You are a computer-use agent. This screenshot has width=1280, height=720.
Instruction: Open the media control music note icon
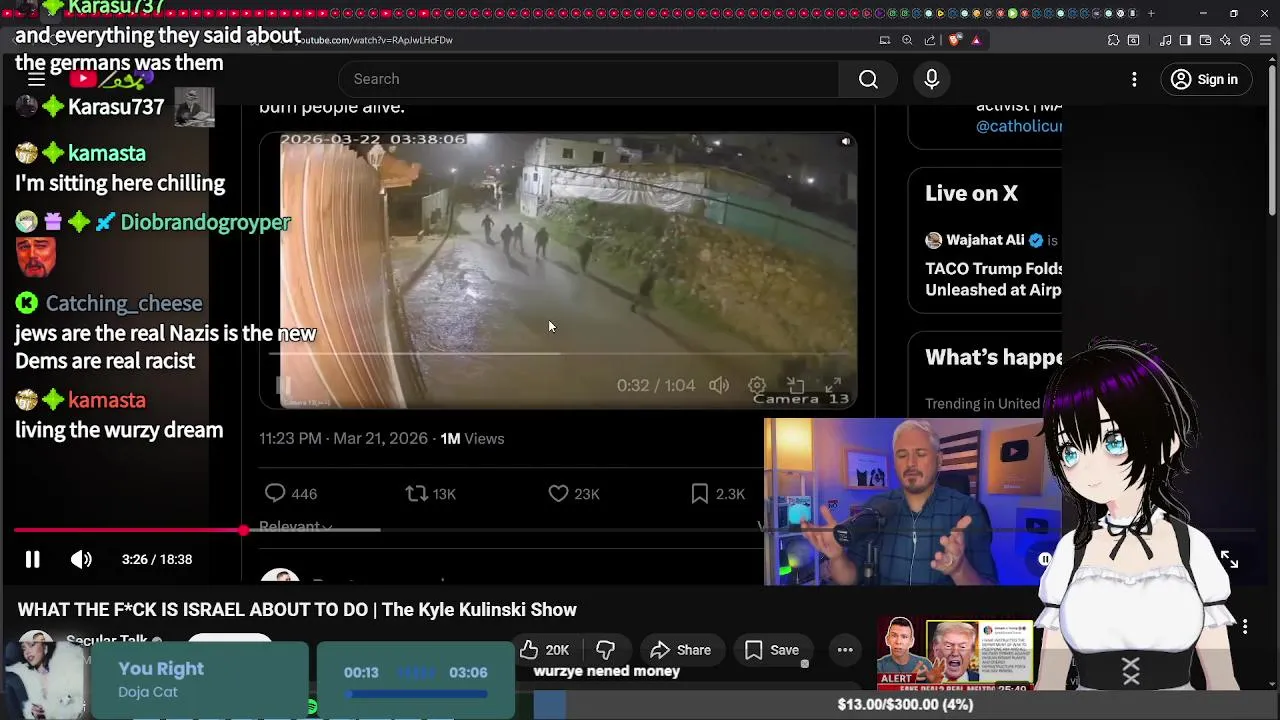click(x=1166, y=40)
